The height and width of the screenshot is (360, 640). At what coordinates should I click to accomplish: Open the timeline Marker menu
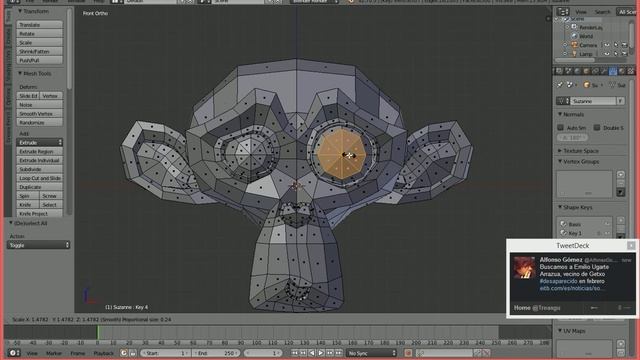tap(54, 353)
